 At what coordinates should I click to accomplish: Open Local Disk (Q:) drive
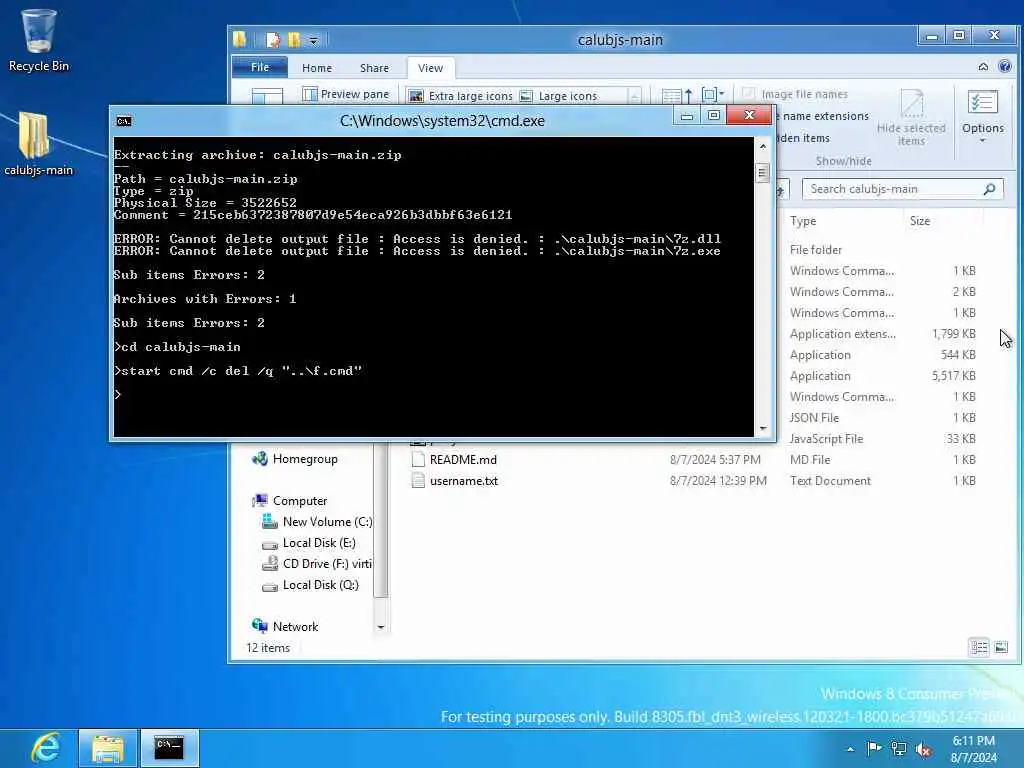pos(311,584)
